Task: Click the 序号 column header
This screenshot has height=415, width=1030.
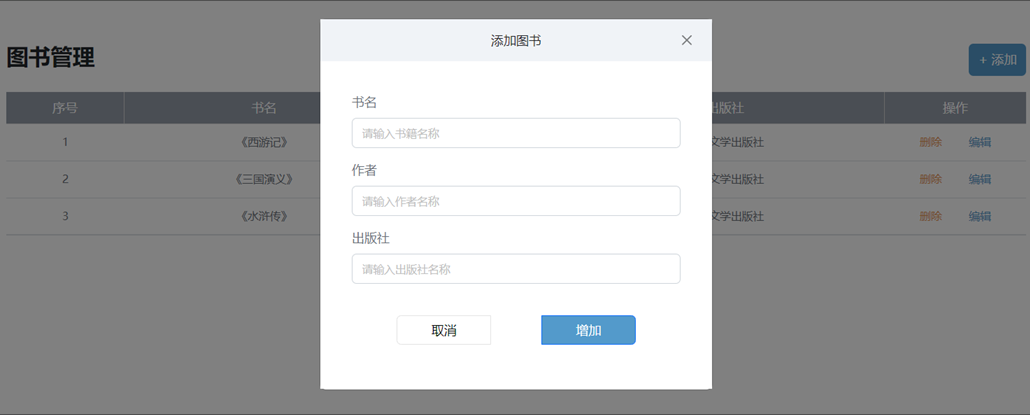Action: [65, 108]
